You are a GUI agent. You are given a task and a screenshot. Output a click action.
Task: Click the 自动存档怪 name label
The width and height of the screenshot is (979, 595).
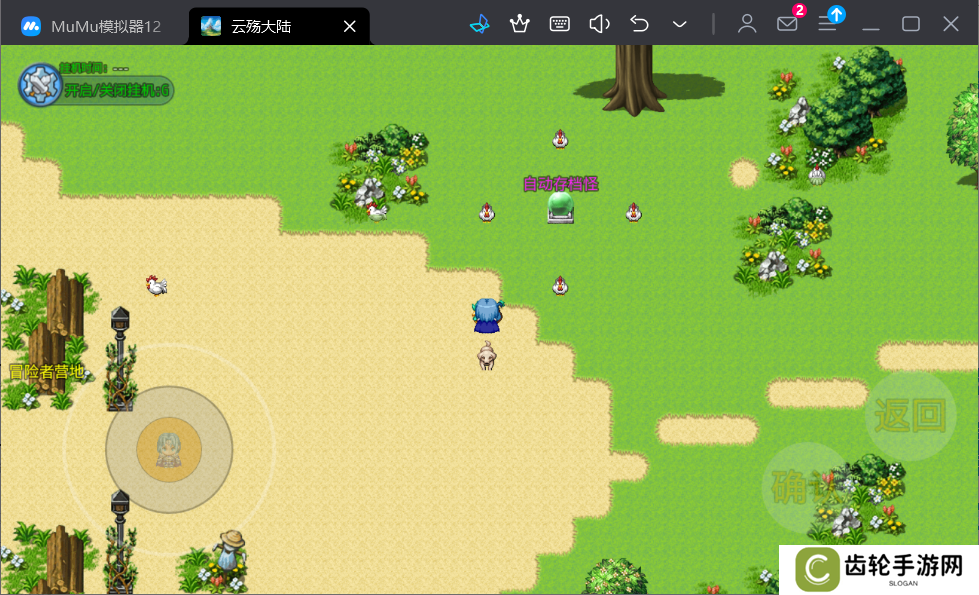[561, 184]
